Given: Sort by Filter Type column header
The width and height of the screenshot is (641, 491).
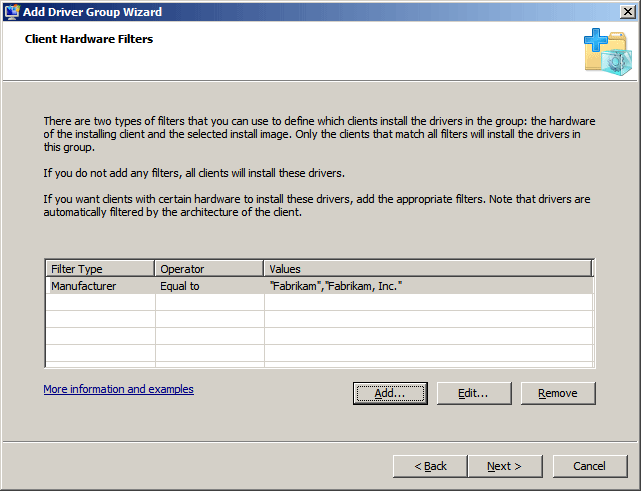Looking at the screenshot, I should 100,269.
